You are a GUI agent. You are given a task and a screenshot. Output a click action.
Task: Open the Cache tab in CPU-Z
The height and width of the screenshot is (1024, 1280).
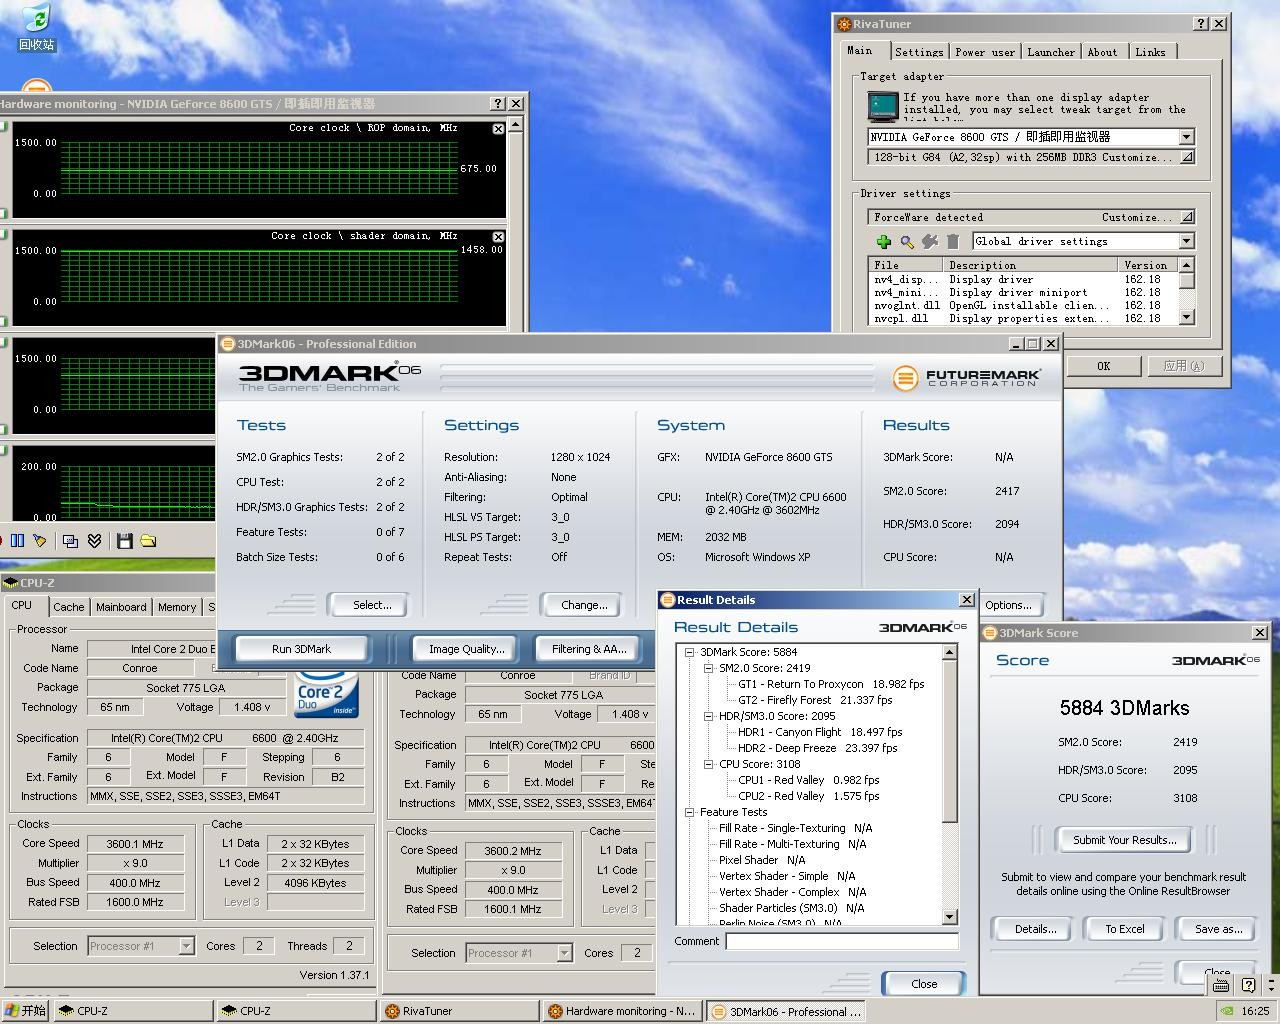point(68,607)
